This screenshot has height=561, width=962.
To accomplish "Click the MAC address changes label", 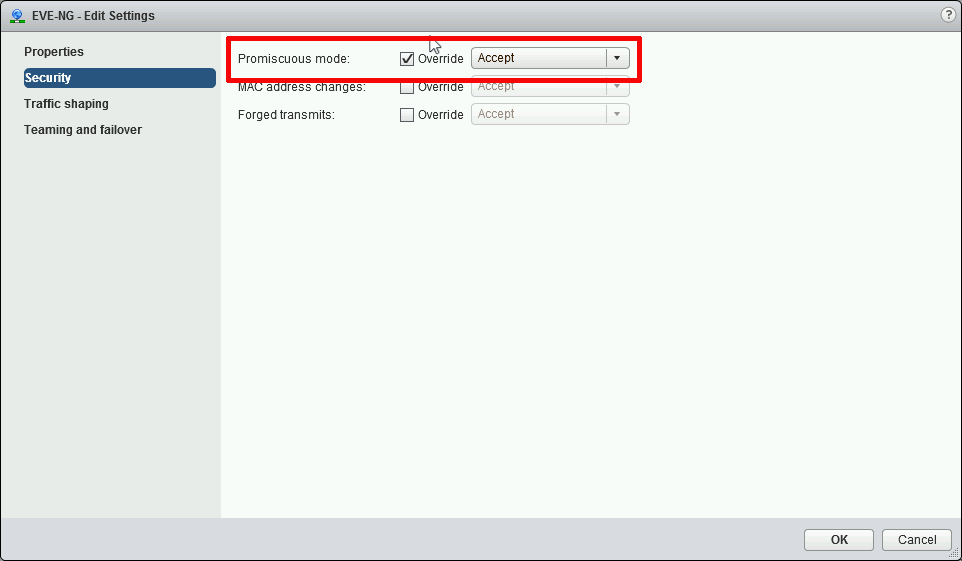I will [302, 87].
